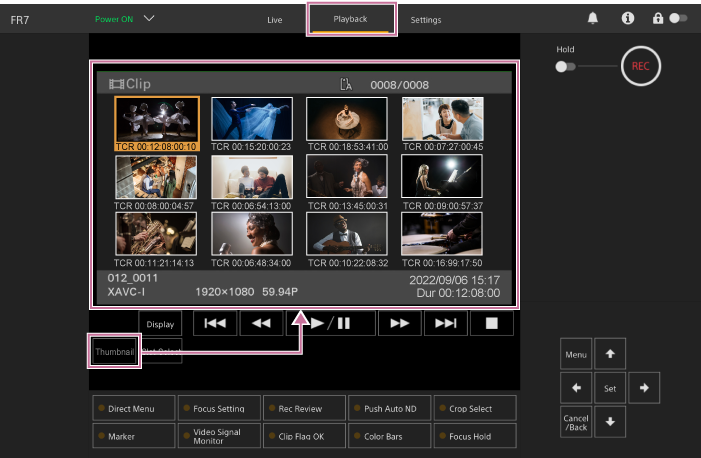The width and height of the screenshot is (701, 458).
Task: Click the skip to previous clip button
Action: pos(215,323)
